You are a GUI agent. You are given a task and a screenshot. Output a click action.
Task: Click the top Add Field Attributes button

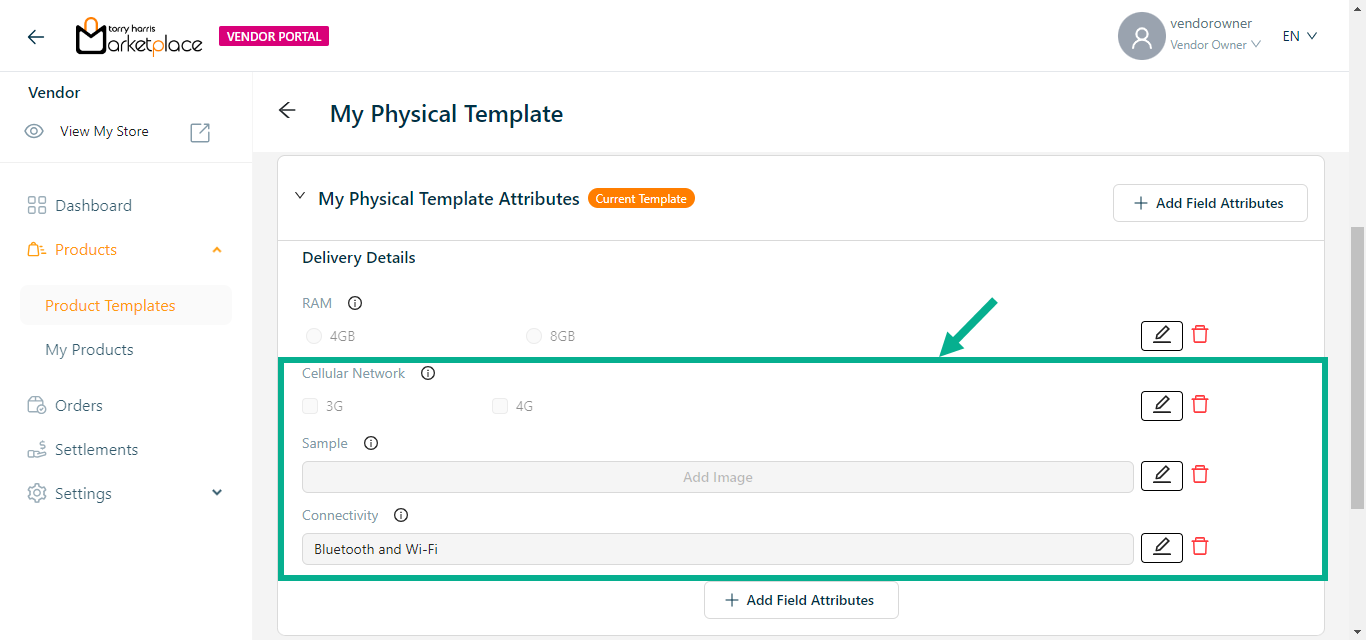1209,203
